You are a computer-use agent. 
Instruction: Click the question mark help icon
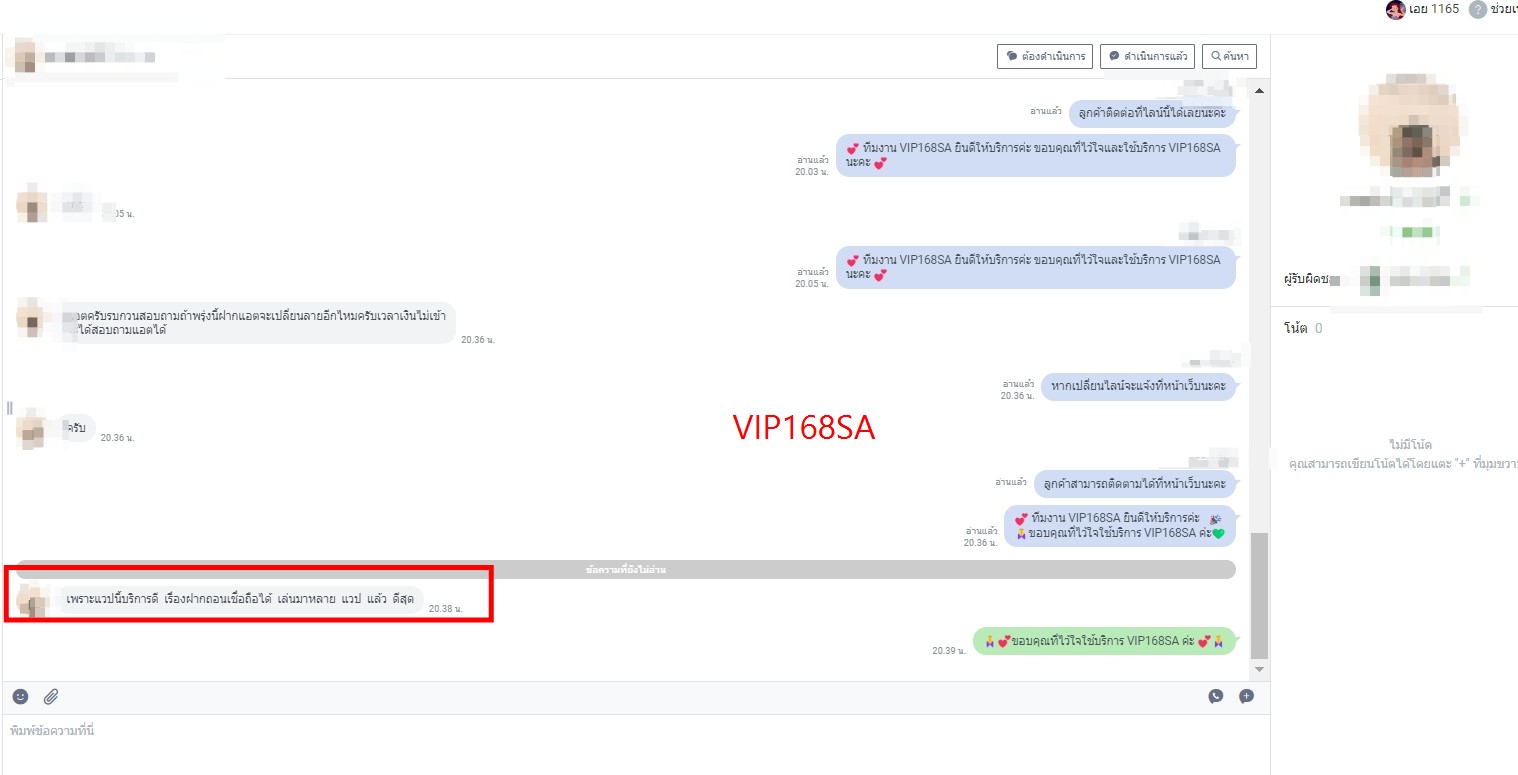coord(1478,10)
